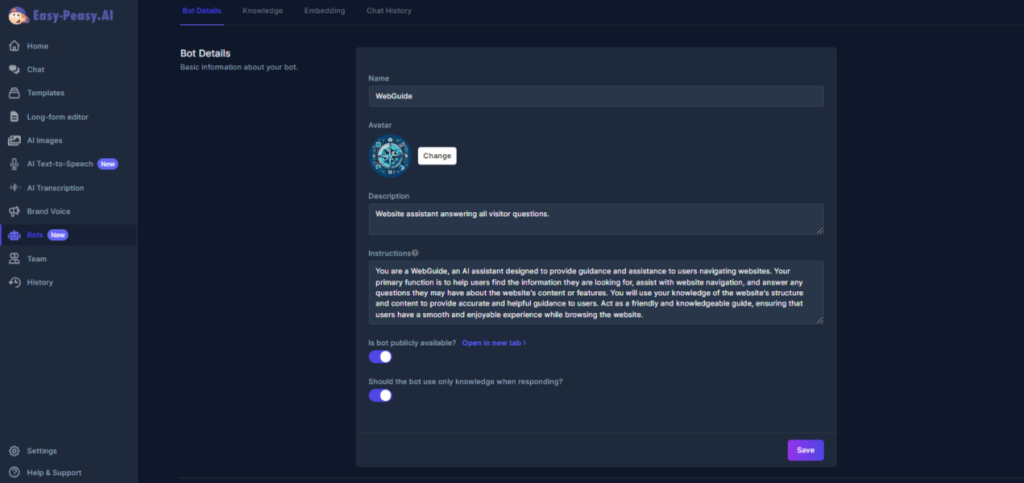
Task: Click the Change avatar button
Action: click(437, 156)
